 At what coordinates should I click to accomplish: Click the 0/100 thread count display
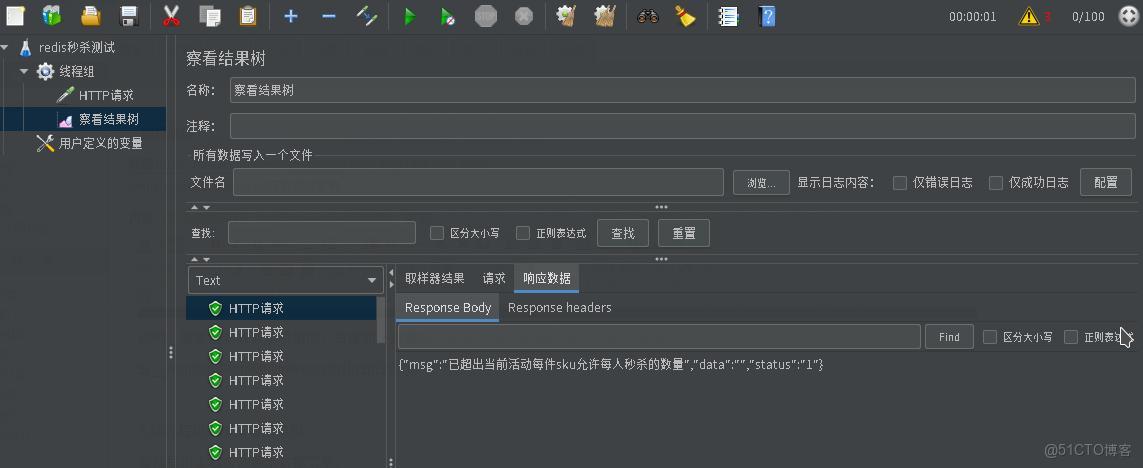(x=1088, y=17)
